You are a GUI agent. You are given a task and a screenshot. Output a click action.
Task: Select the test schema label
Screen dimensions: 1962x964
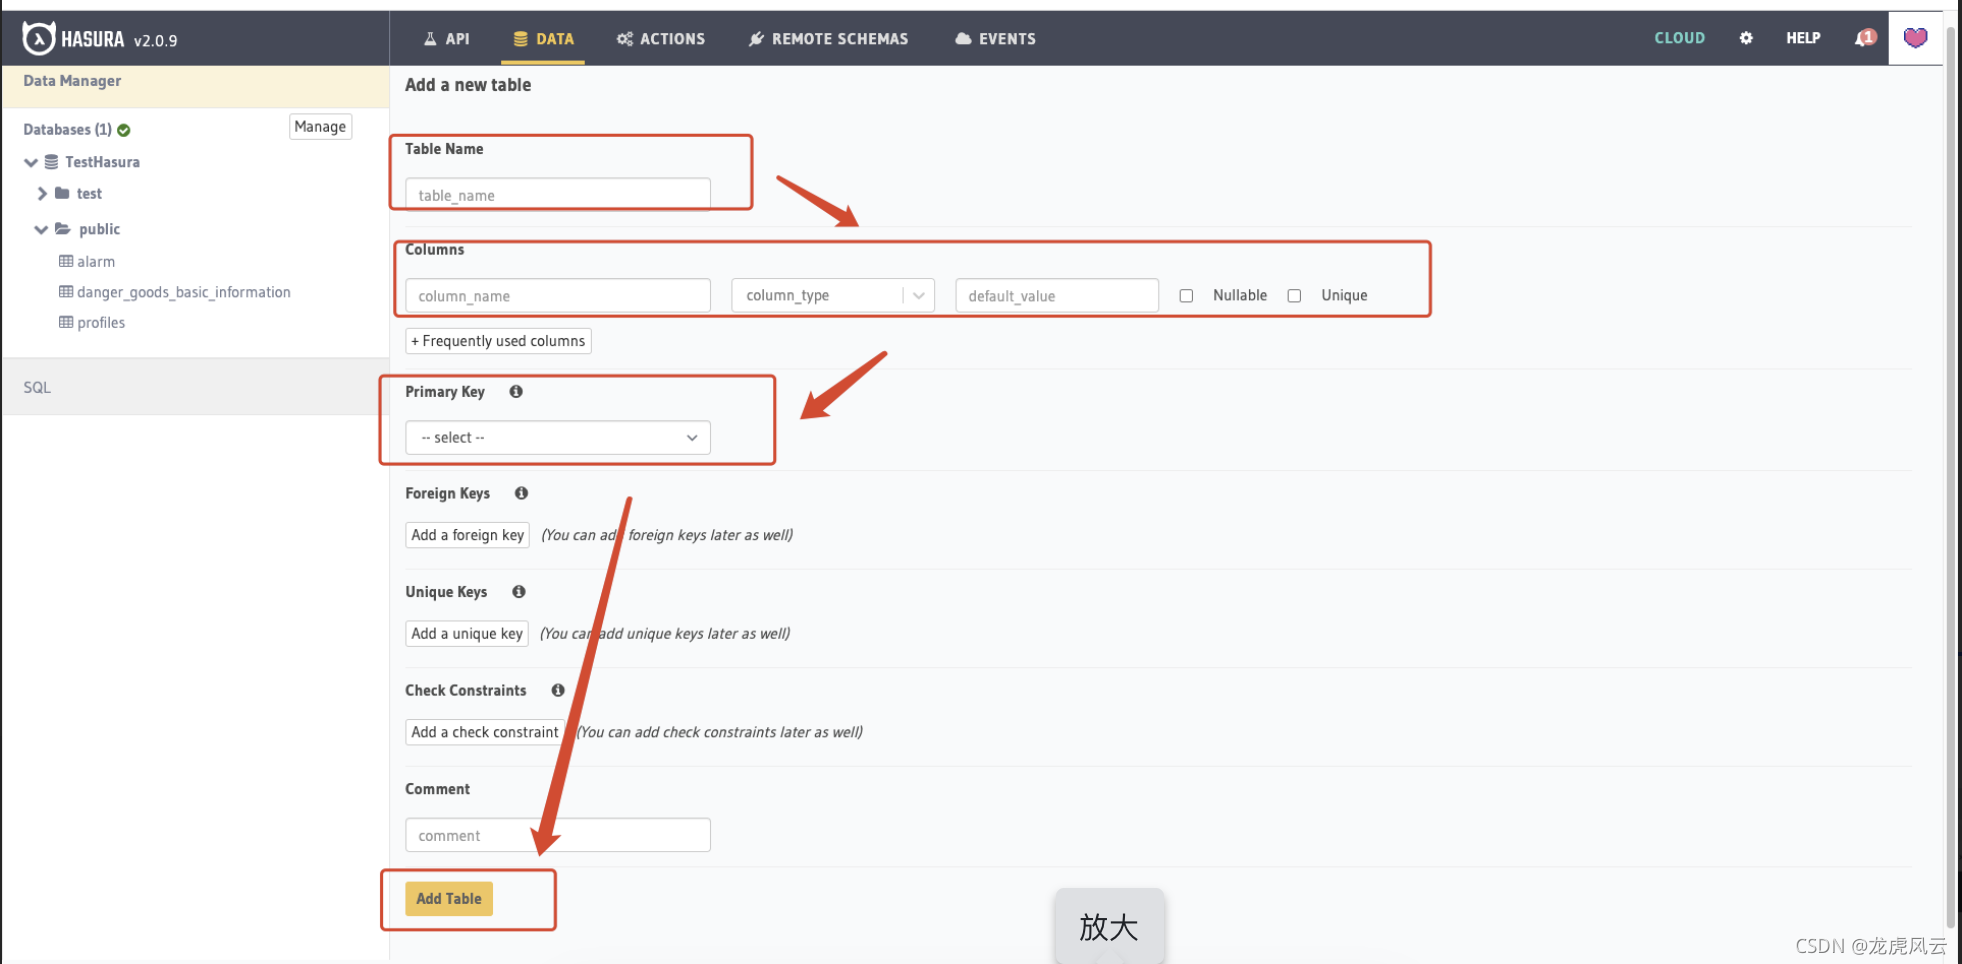pos(89,193)
